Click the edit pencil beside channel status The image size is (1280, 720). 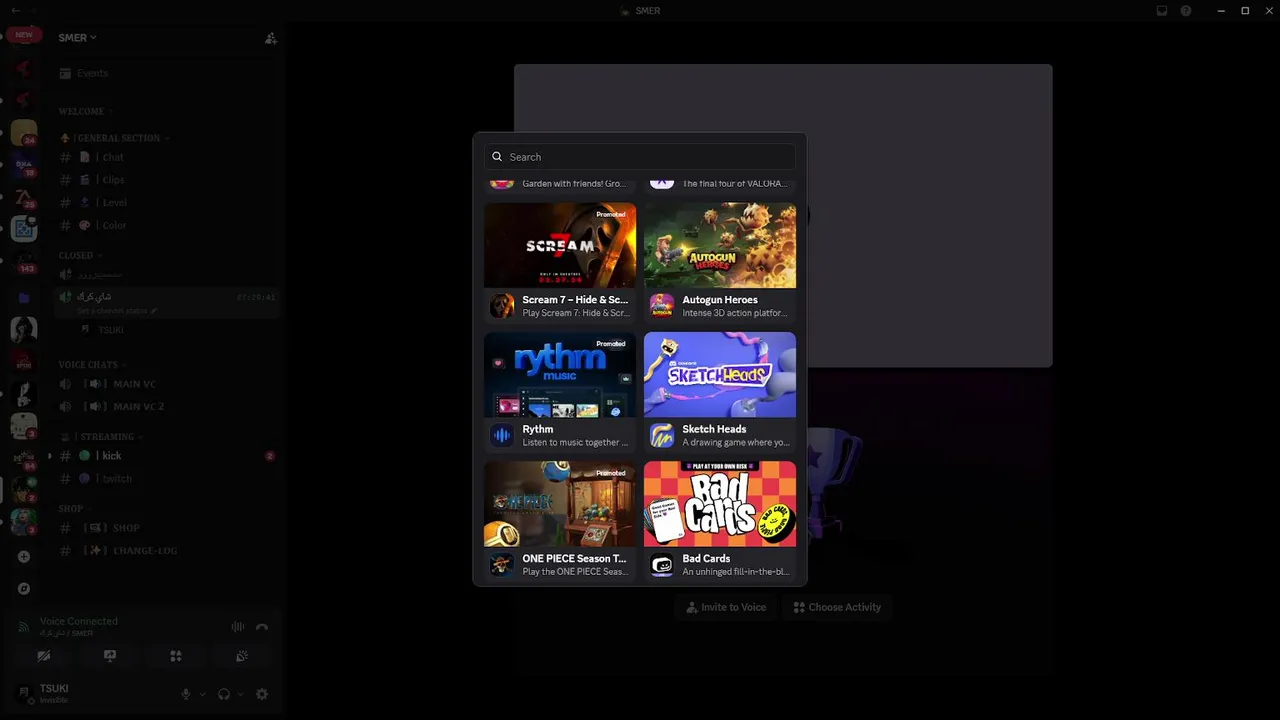click(154, 311)
